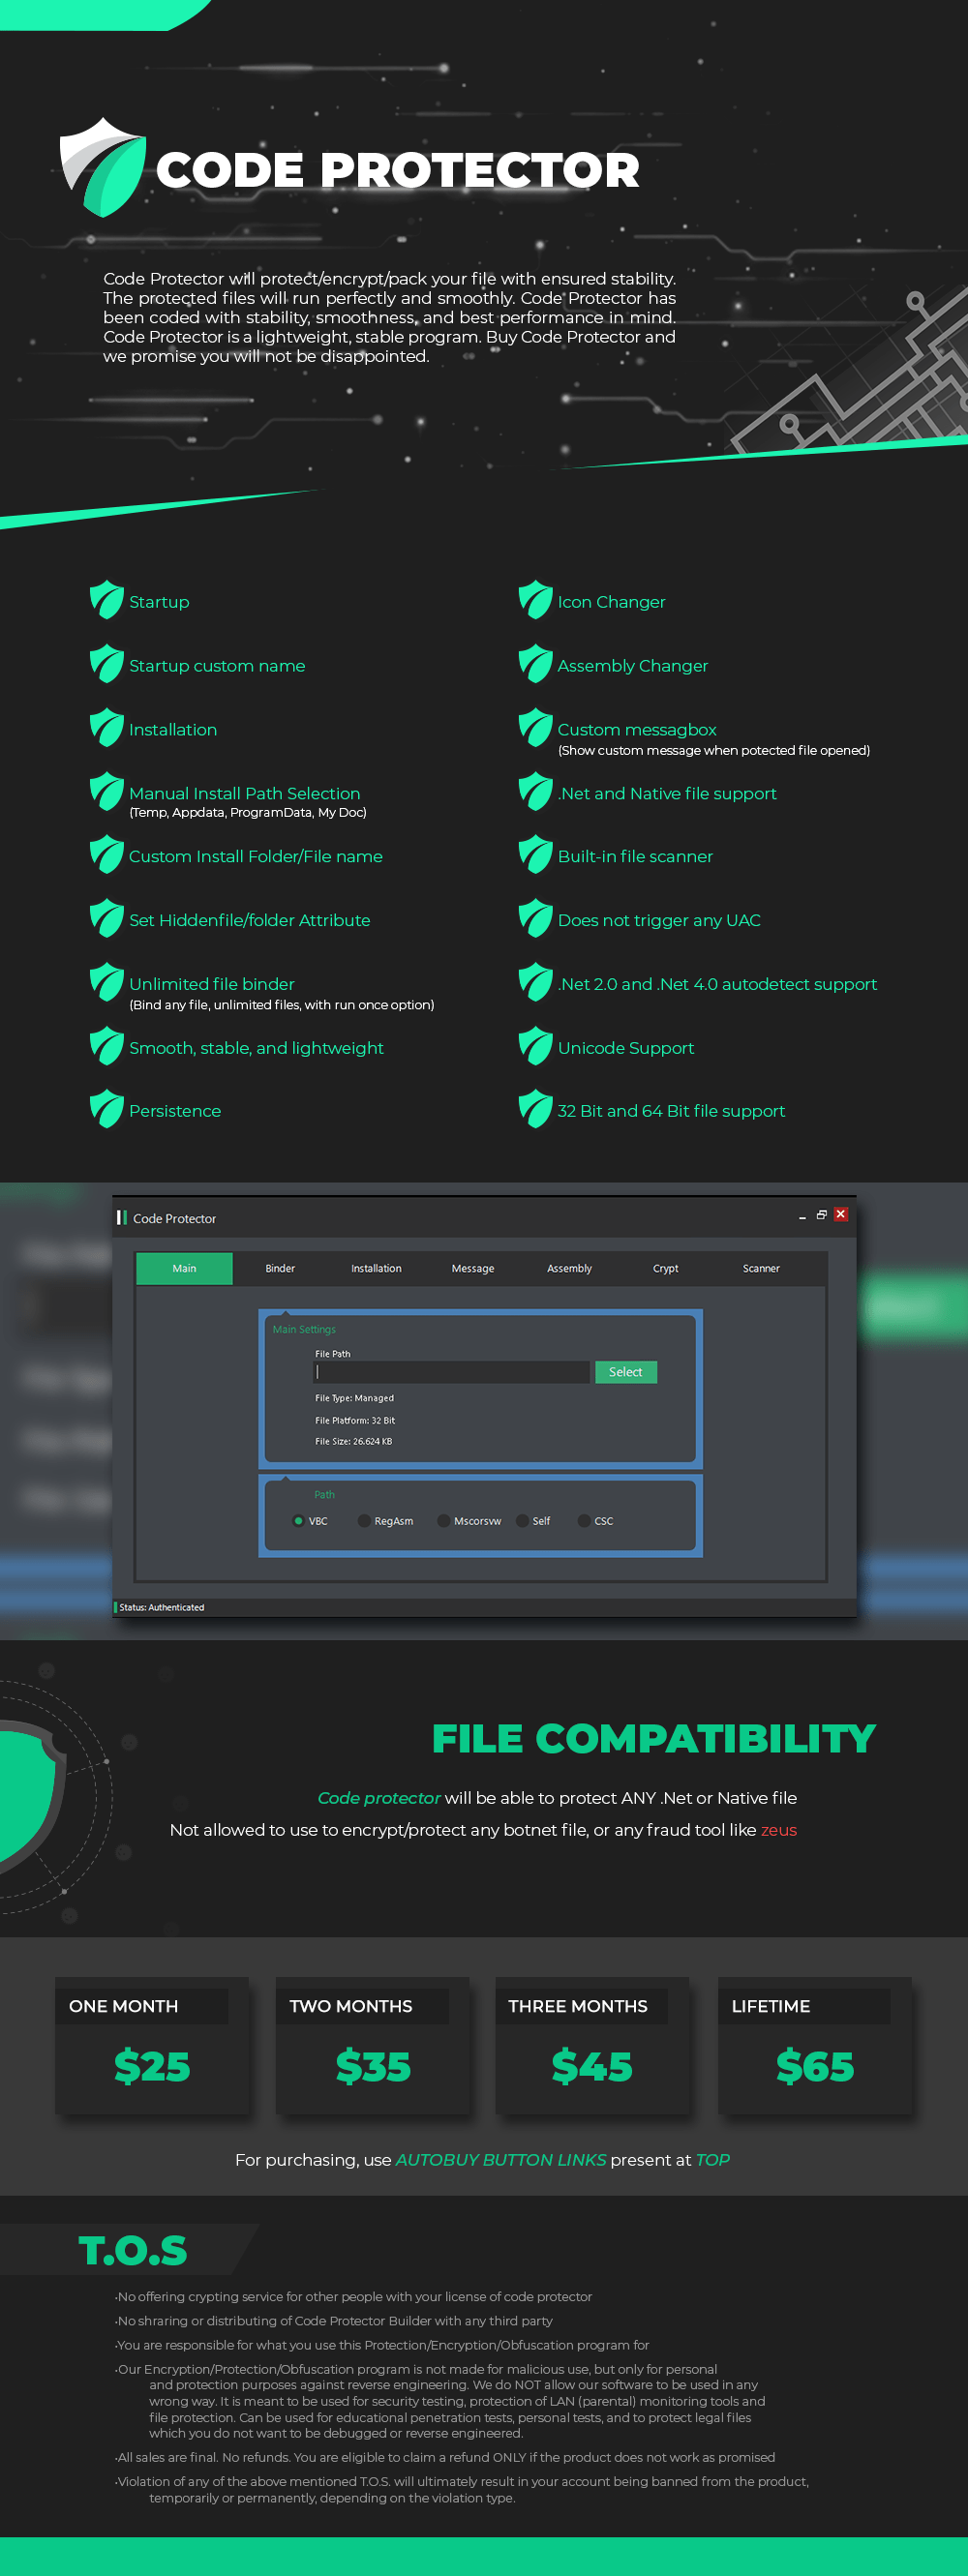Click the THREE MONTHS $45 pricing card
Viewport: 968px width, 2576px height.
[592, 2046]
